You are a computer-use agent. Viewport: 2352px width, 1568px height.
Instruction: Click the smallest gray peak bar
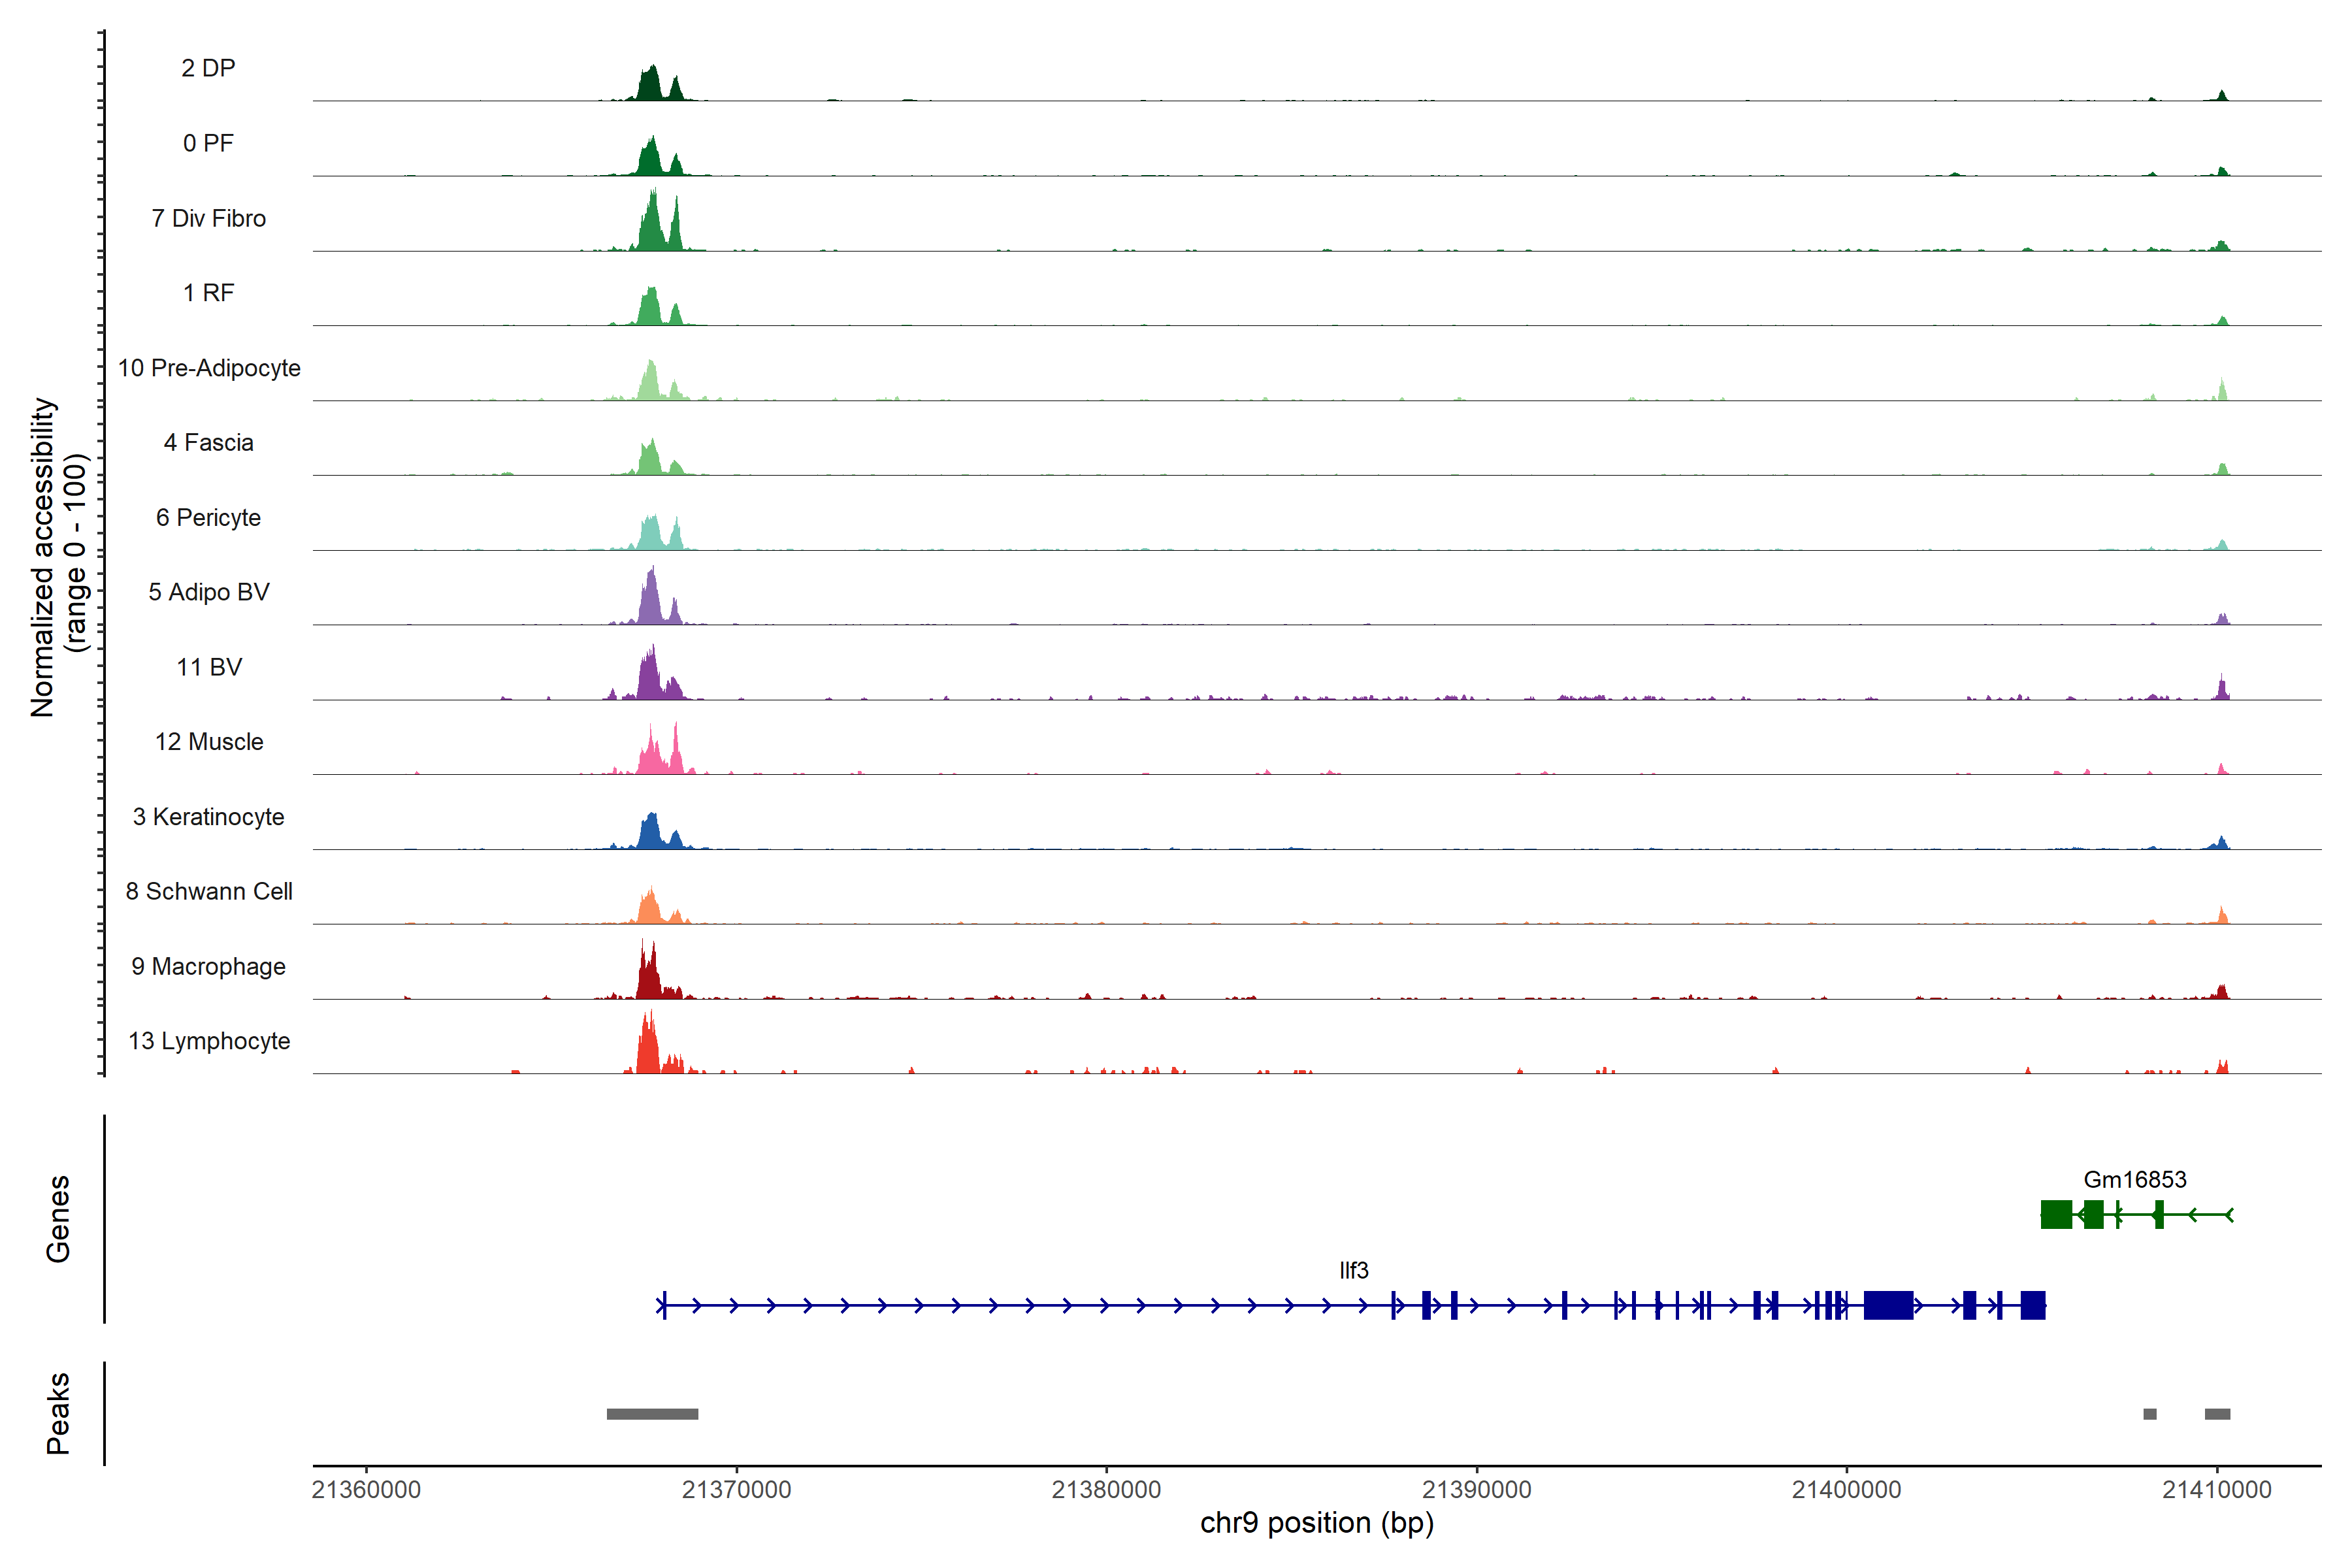pyautogui.click(x=2149, y=1414)
